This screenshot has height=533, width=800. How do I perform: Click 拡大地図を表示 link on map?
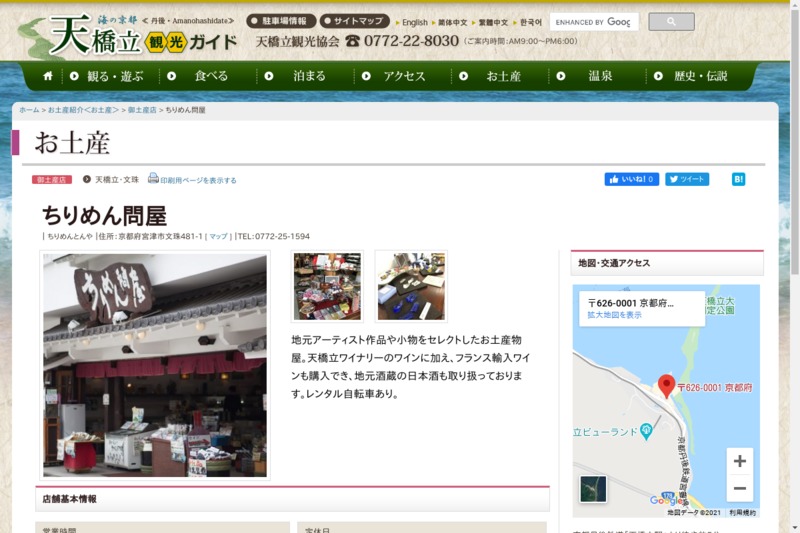coord(615,315)
